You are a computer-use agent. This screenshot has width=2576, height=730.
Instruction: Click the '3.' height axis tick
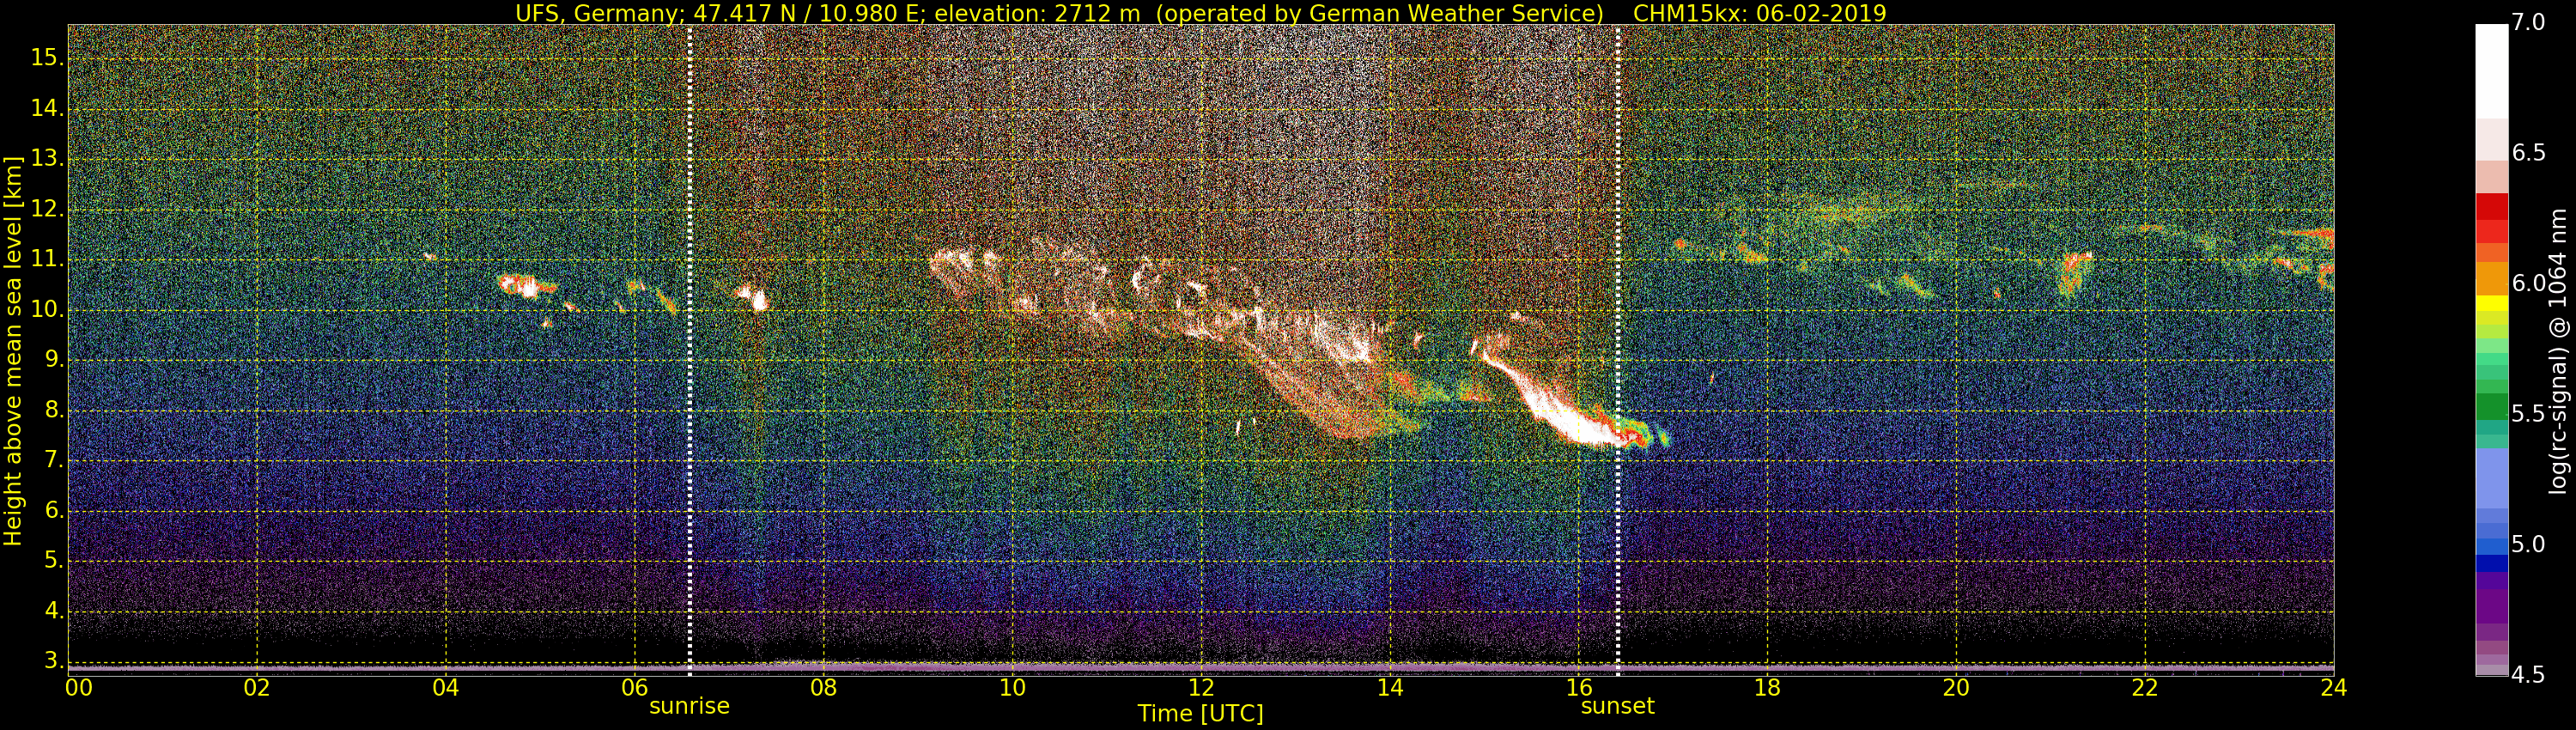coord(53,661)
